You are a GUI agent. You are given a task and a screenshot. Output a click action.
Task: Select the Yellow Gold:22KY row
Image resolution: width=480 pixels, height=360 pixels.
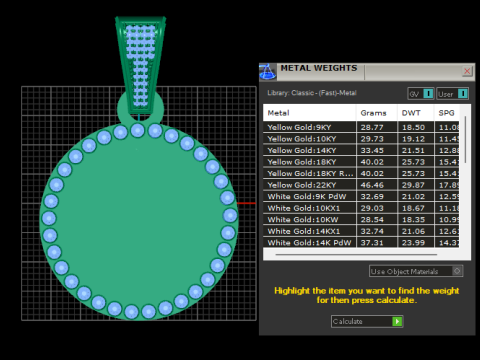click(361, 185)
